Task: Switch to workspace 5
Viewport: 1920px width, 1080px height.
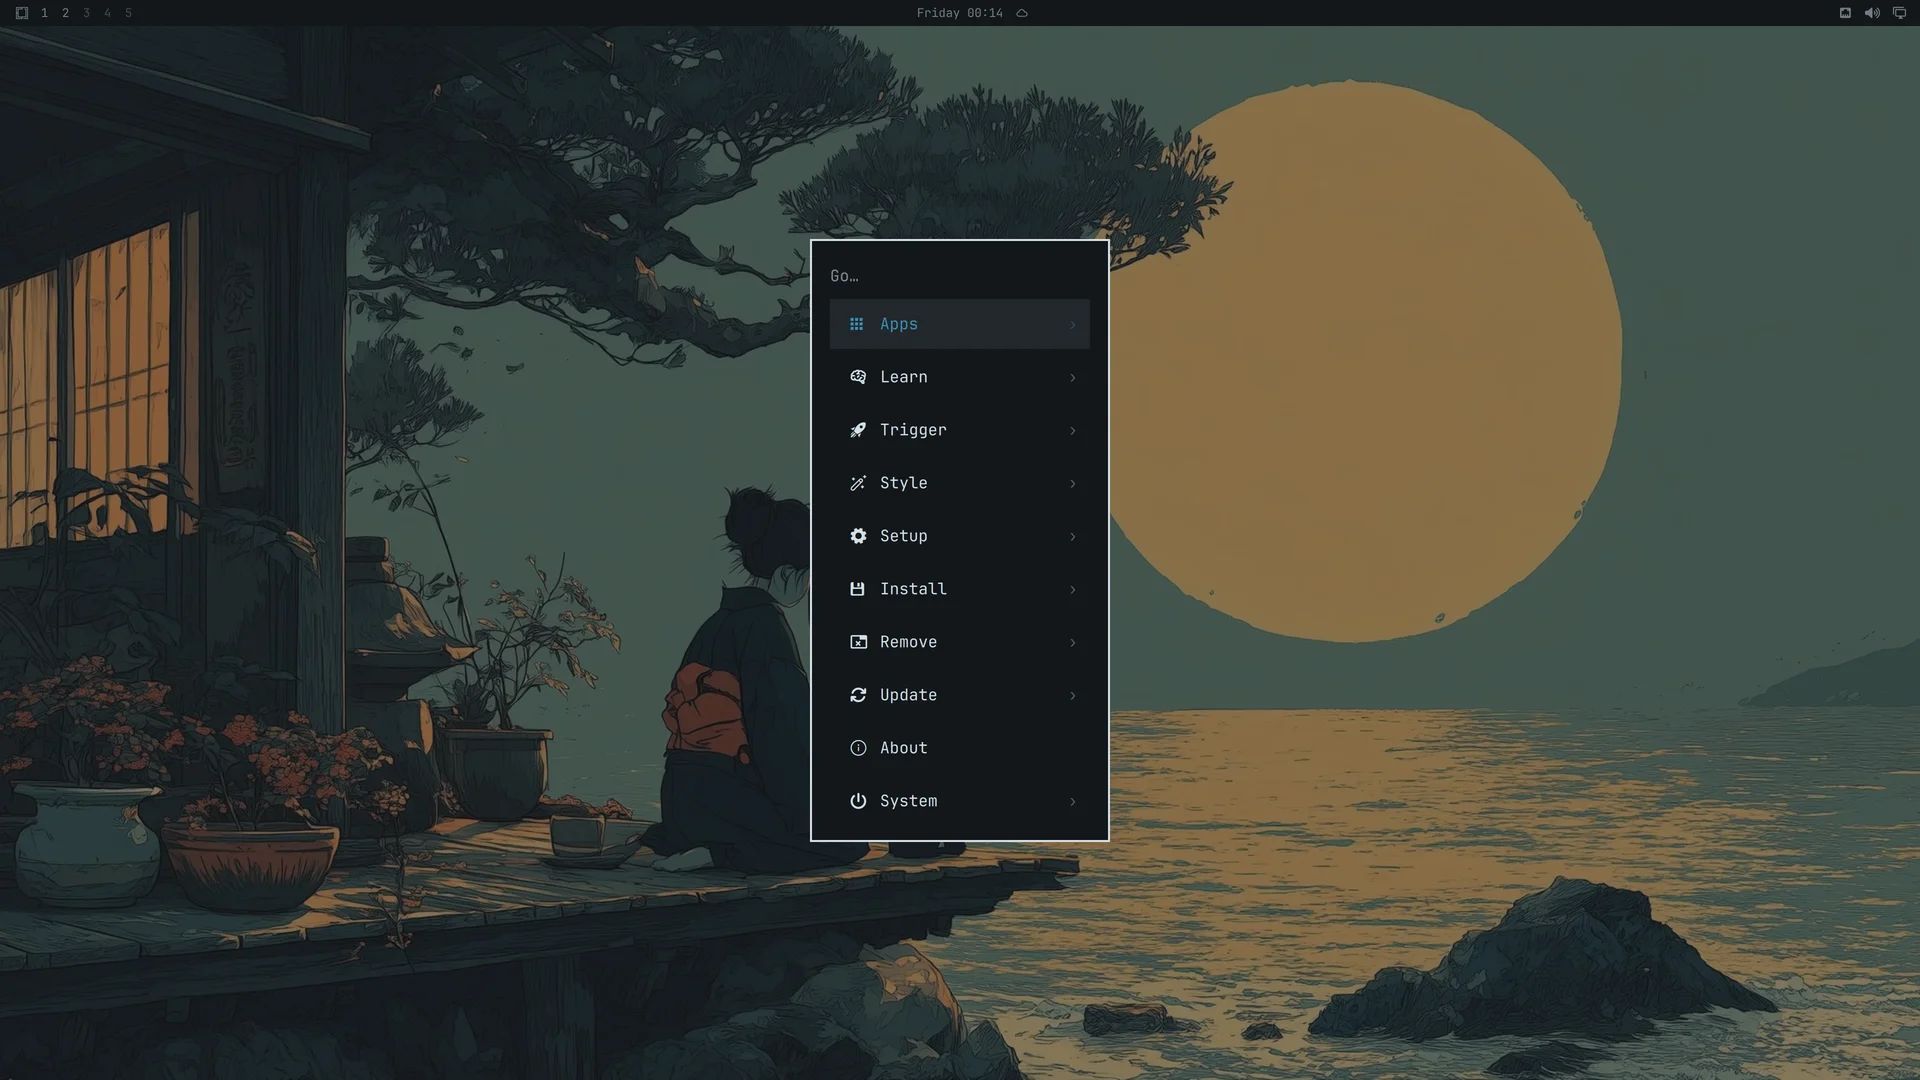Action: (x=128, y=13)
